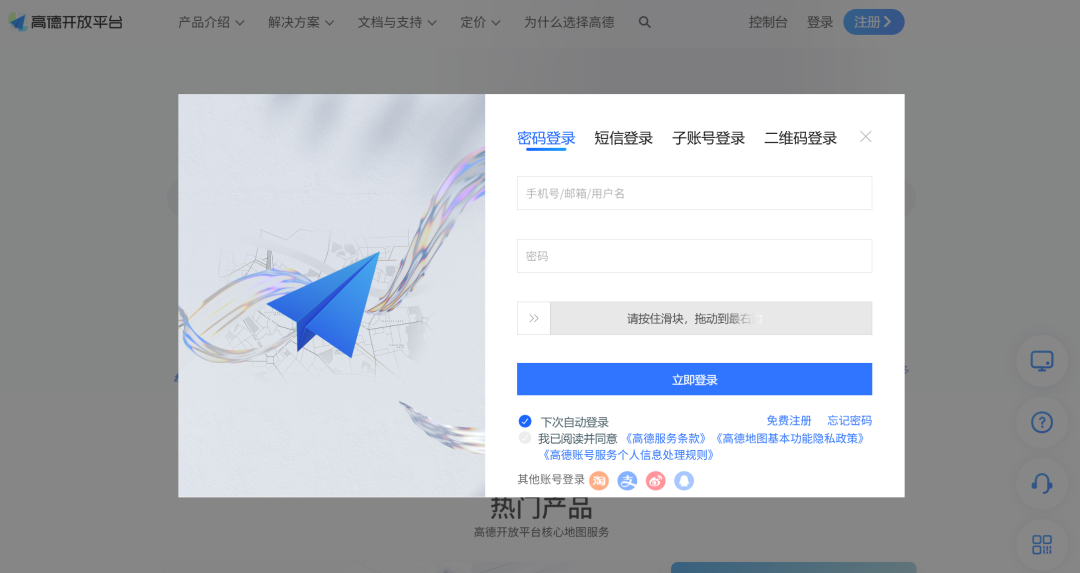Expand the 解决方案 menu
This screenshot has width=1080, height=573.
pyautogui.click(x=301, y=22)
